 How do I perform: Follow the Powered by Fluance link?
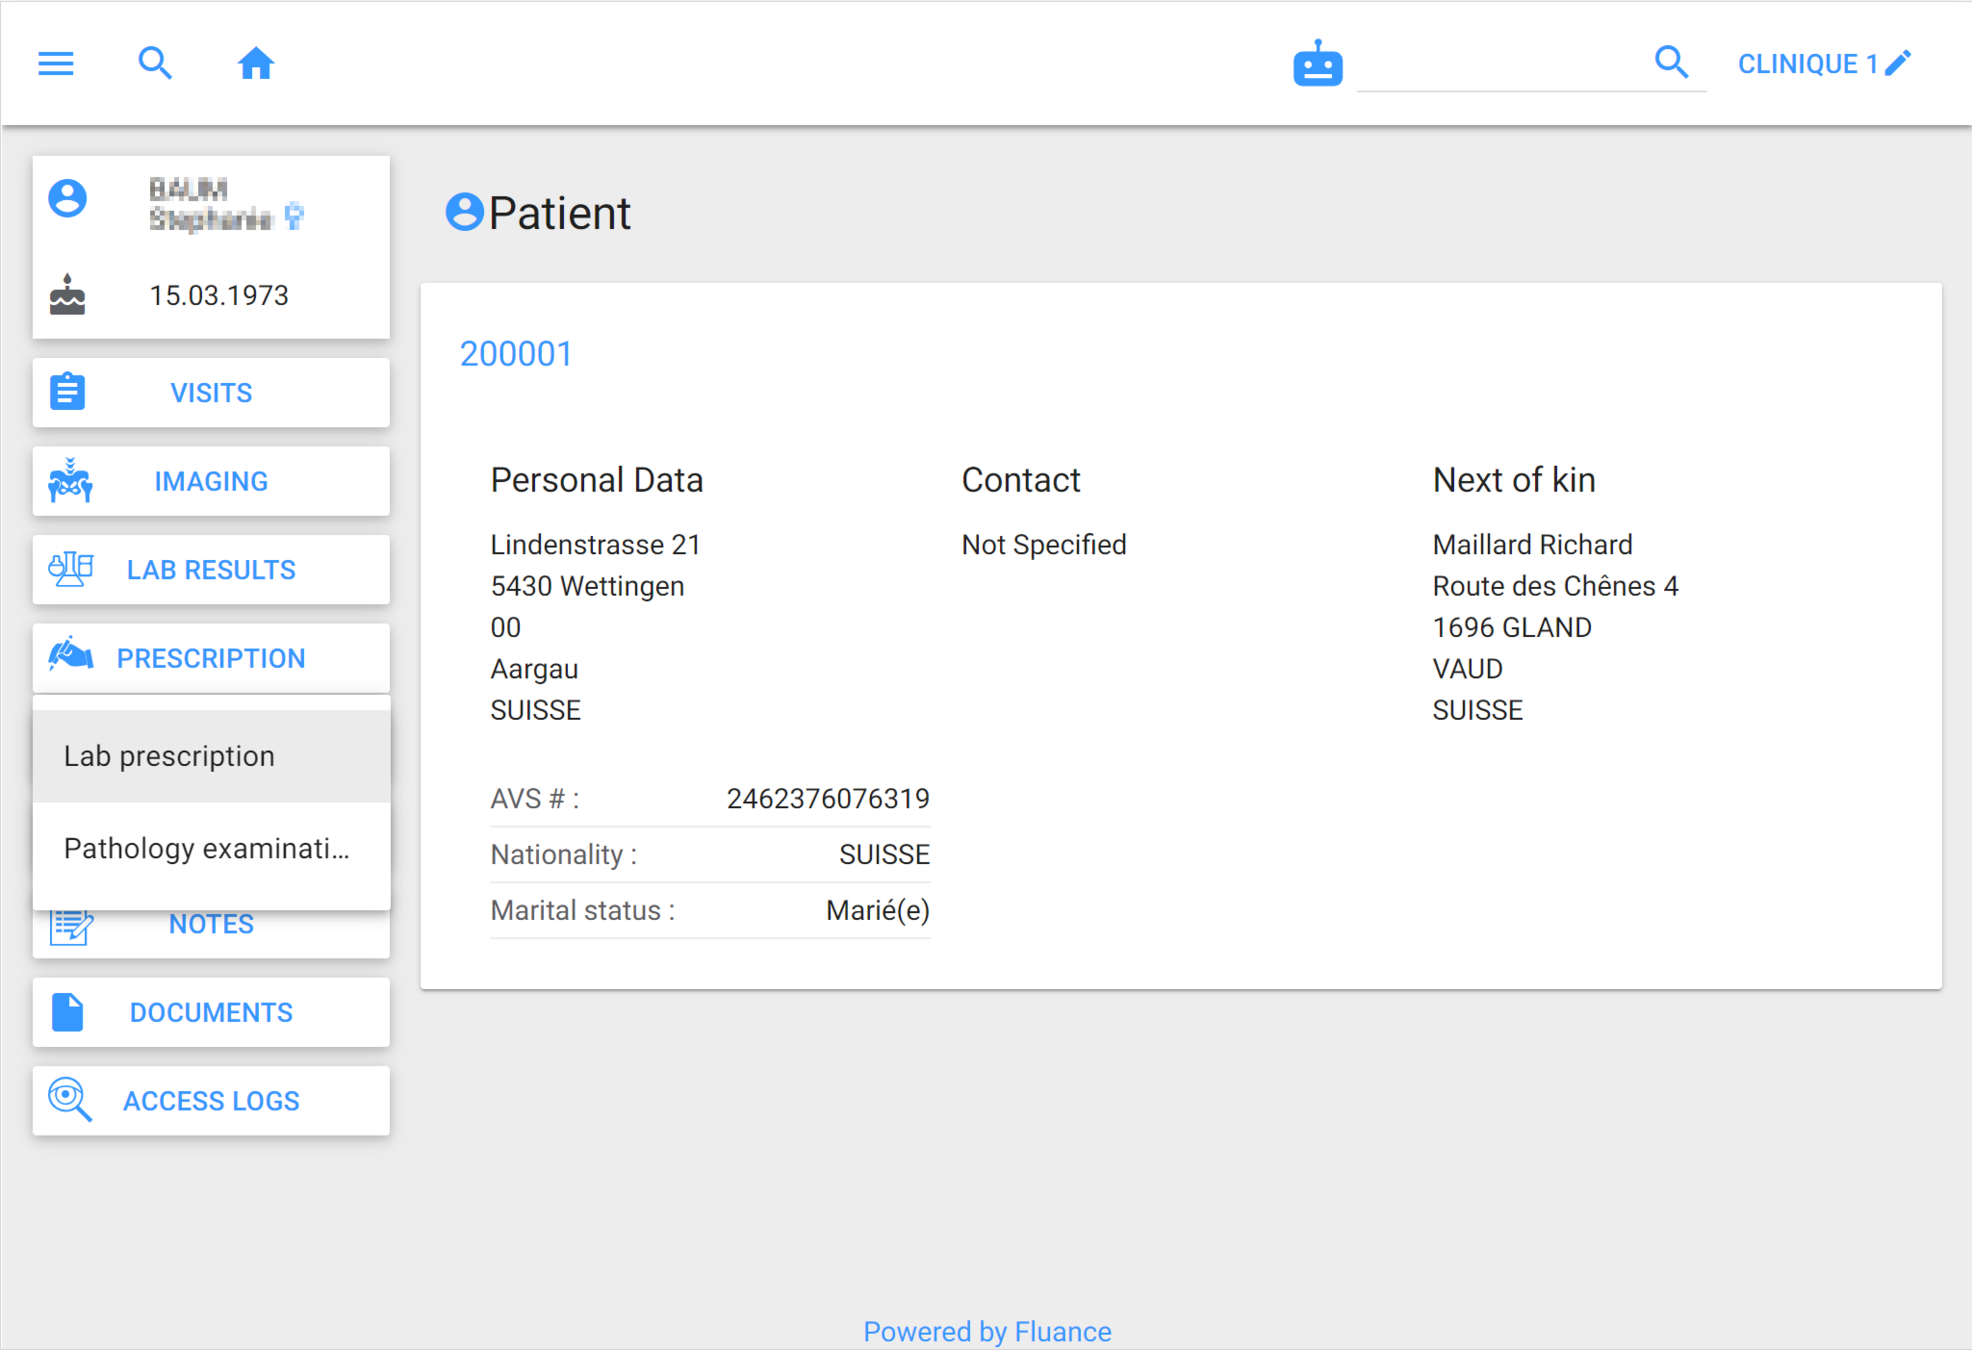pyautogui.click(x=987, y=1331)
